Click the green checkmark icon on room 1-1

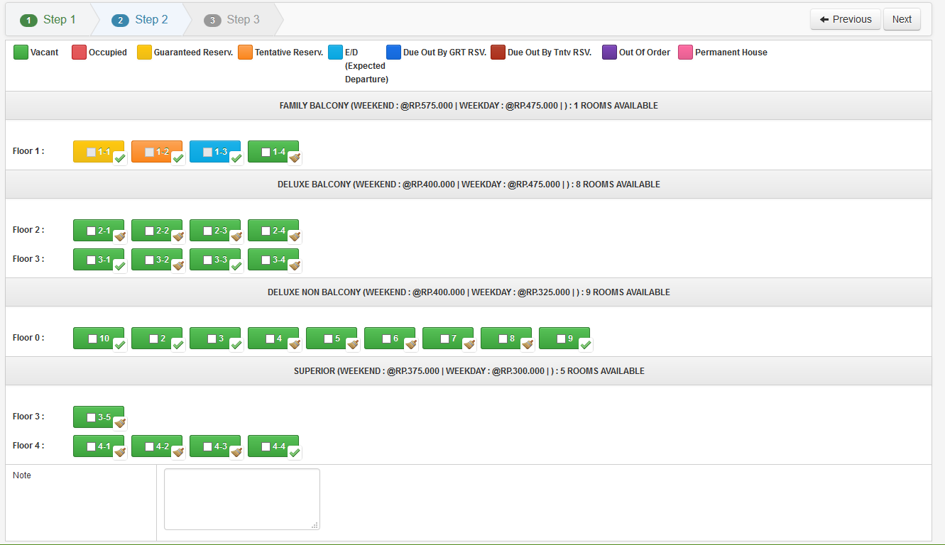(x=120, y=158)
